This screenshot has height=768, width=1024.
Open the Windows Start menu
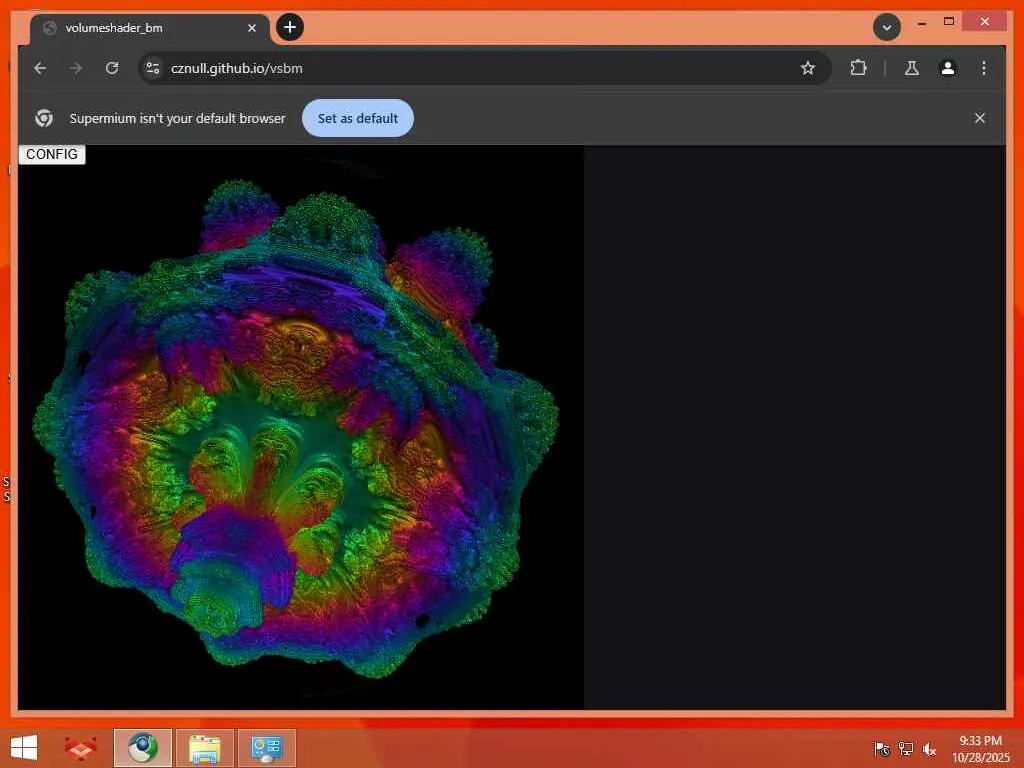pyautogui.click(x=24, y=748)
